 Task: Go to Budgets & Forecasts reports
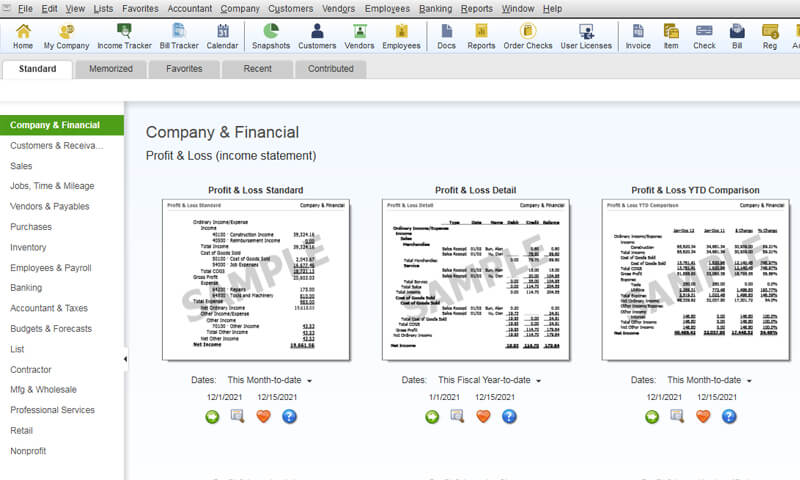50,329
